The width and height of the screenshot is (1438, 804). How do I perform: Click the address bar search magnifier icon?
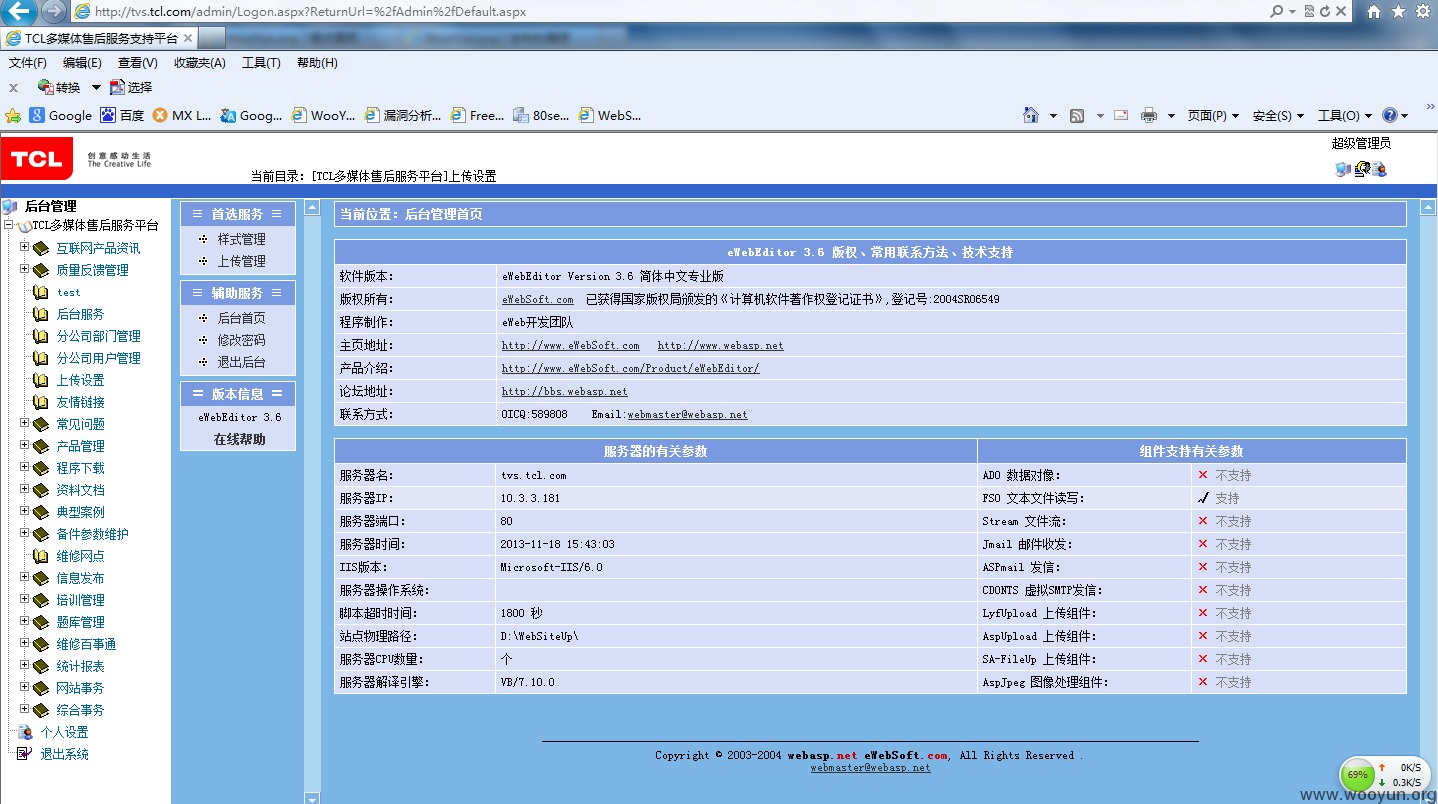pyautogui.click(x=1277, y=11)
